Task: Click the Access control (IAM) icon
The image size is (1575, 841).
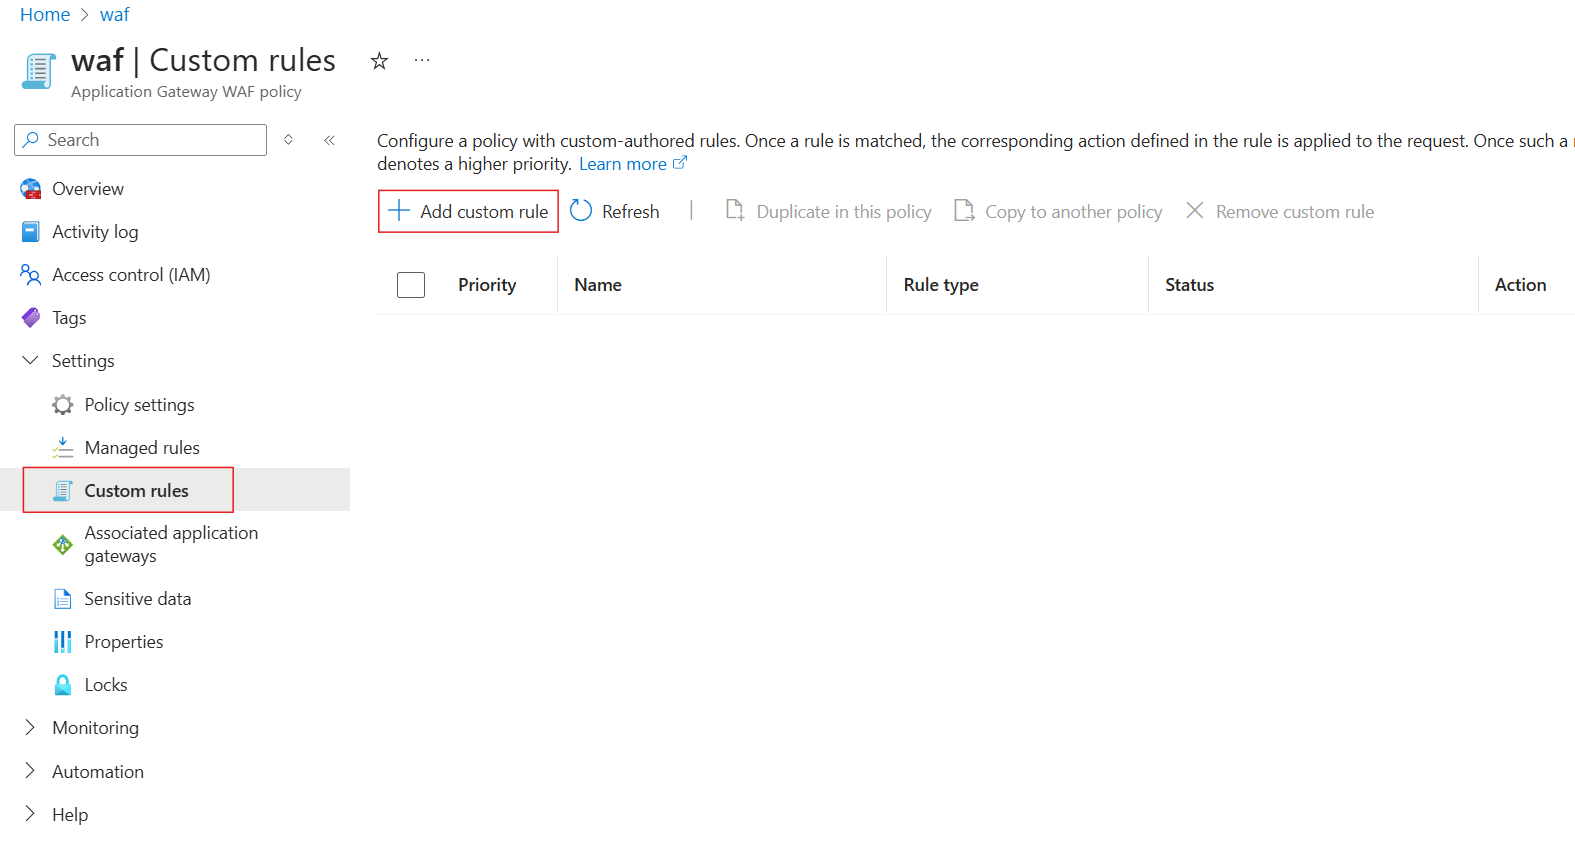Action: coord(31,275)
